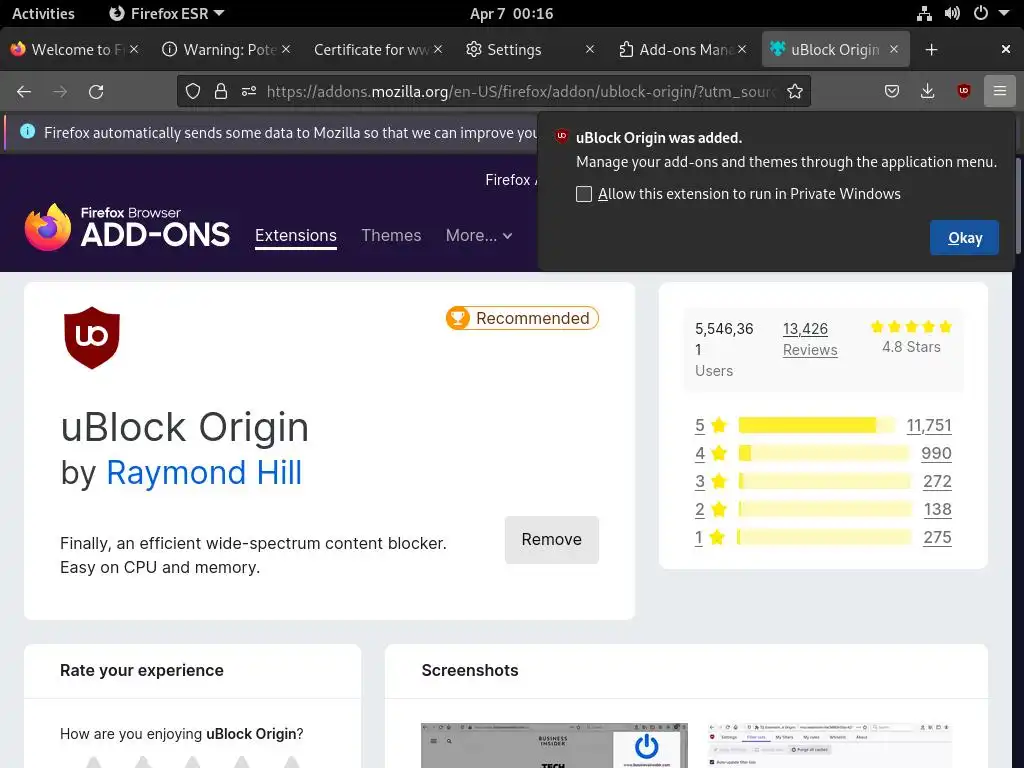Image resolution: width=1024 pixels, height=768 pixels.
Task: Open the 11,751 five-star reviews count
Action: click(x=929, y=425)
